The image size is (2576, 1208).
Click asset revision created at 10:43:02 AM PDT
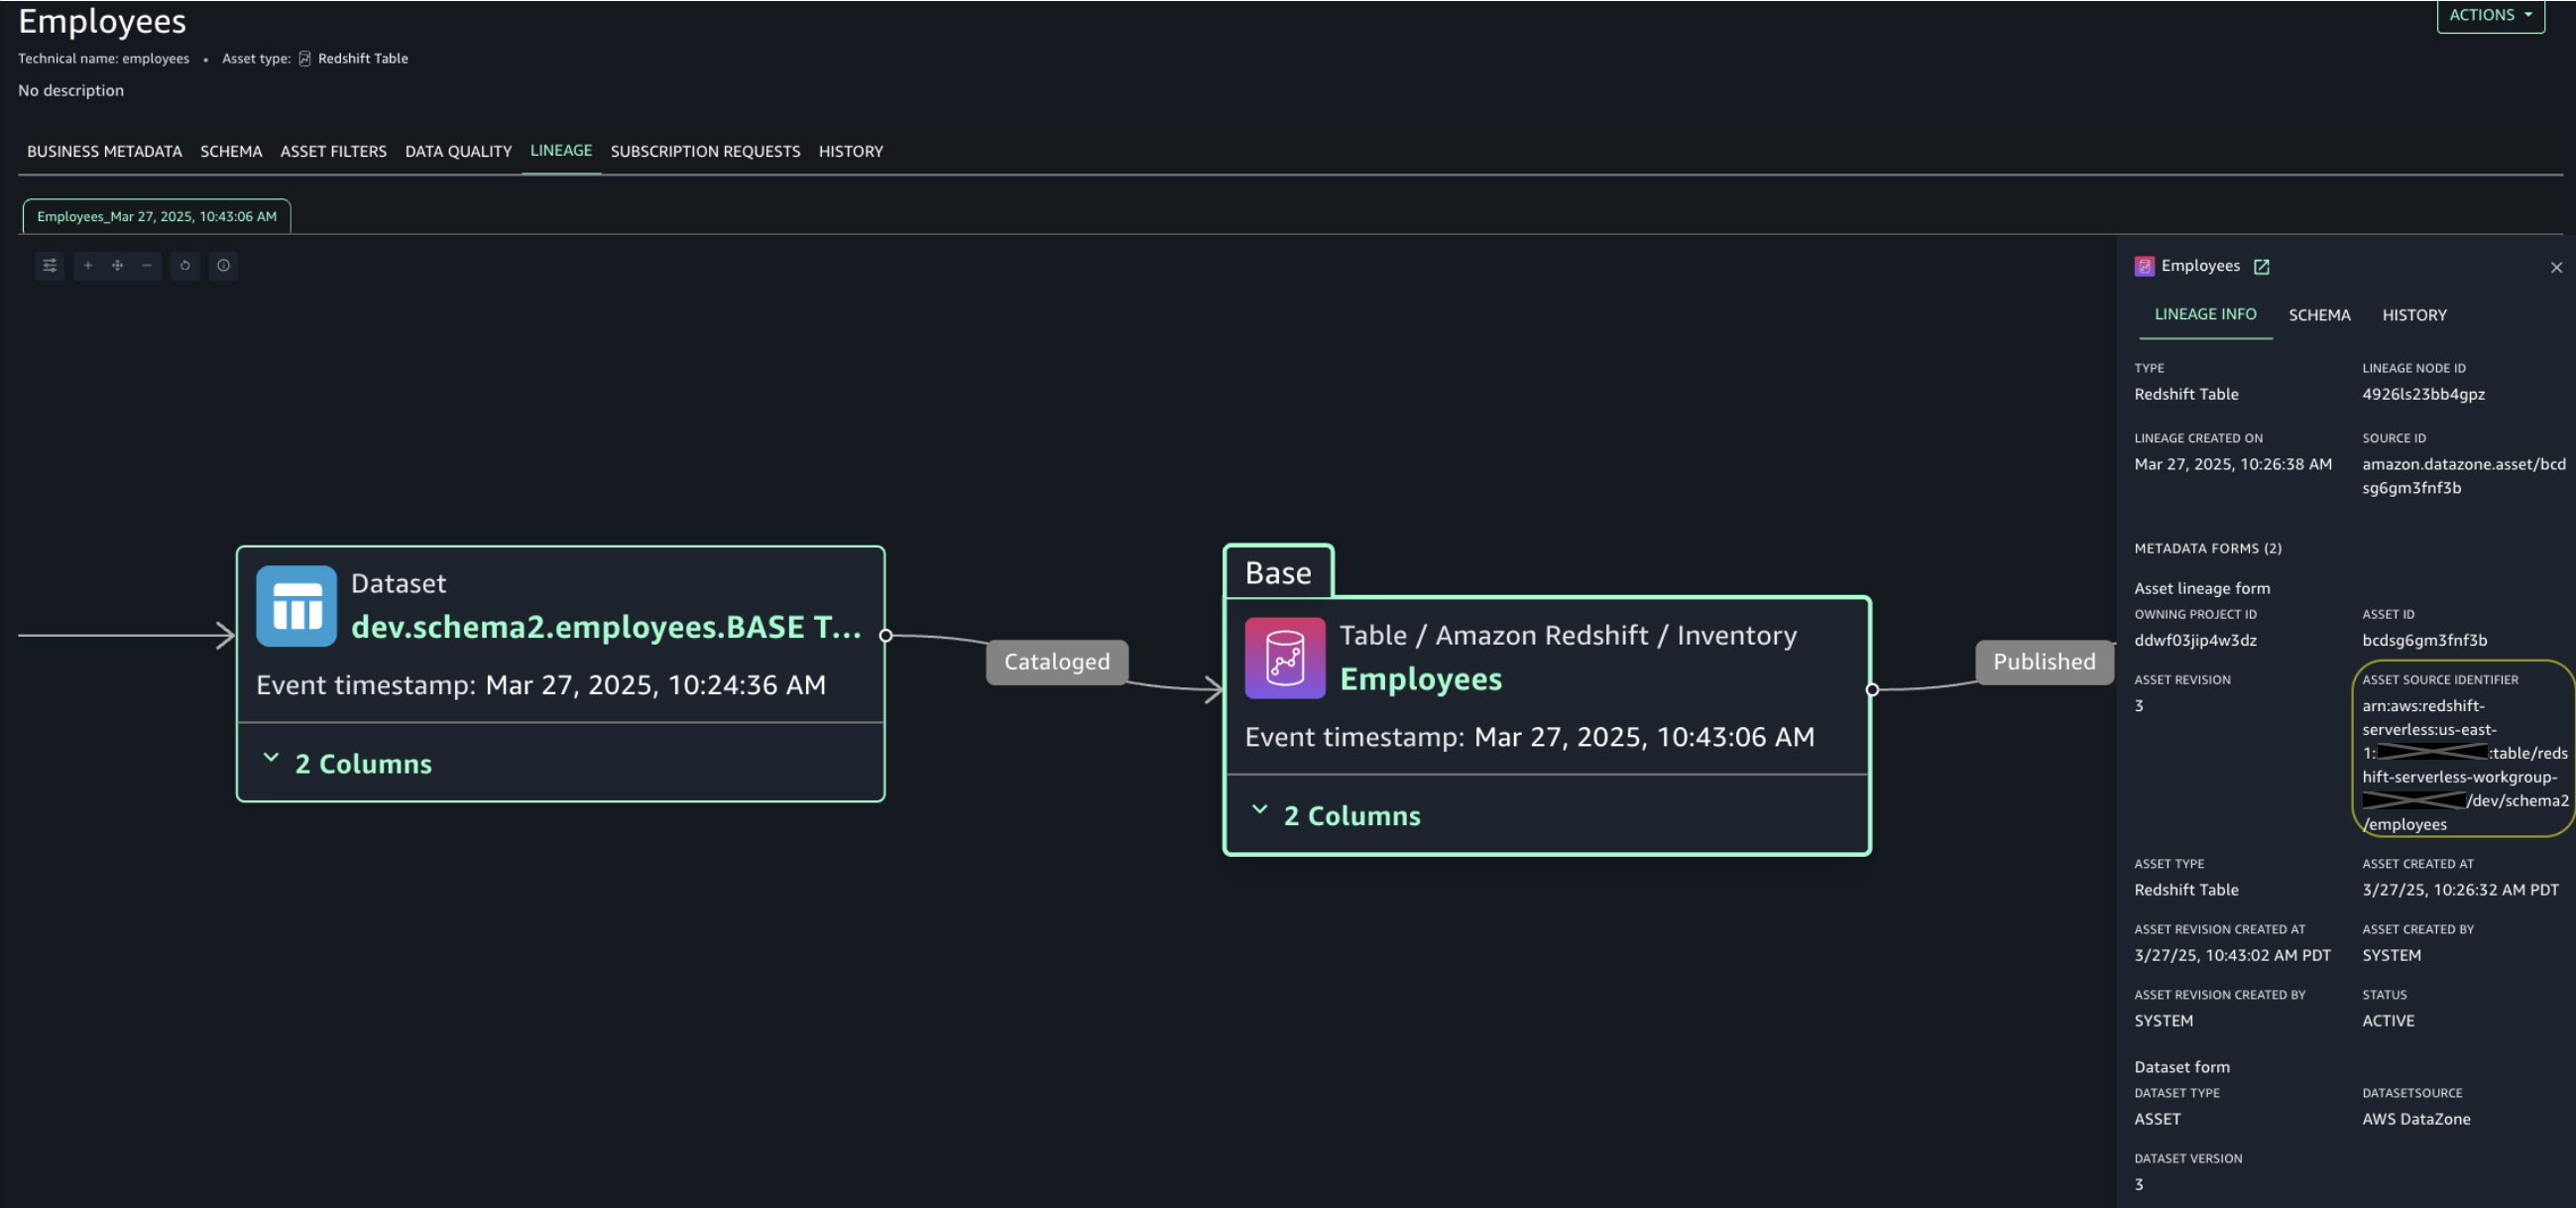[x=2232, y=956]
